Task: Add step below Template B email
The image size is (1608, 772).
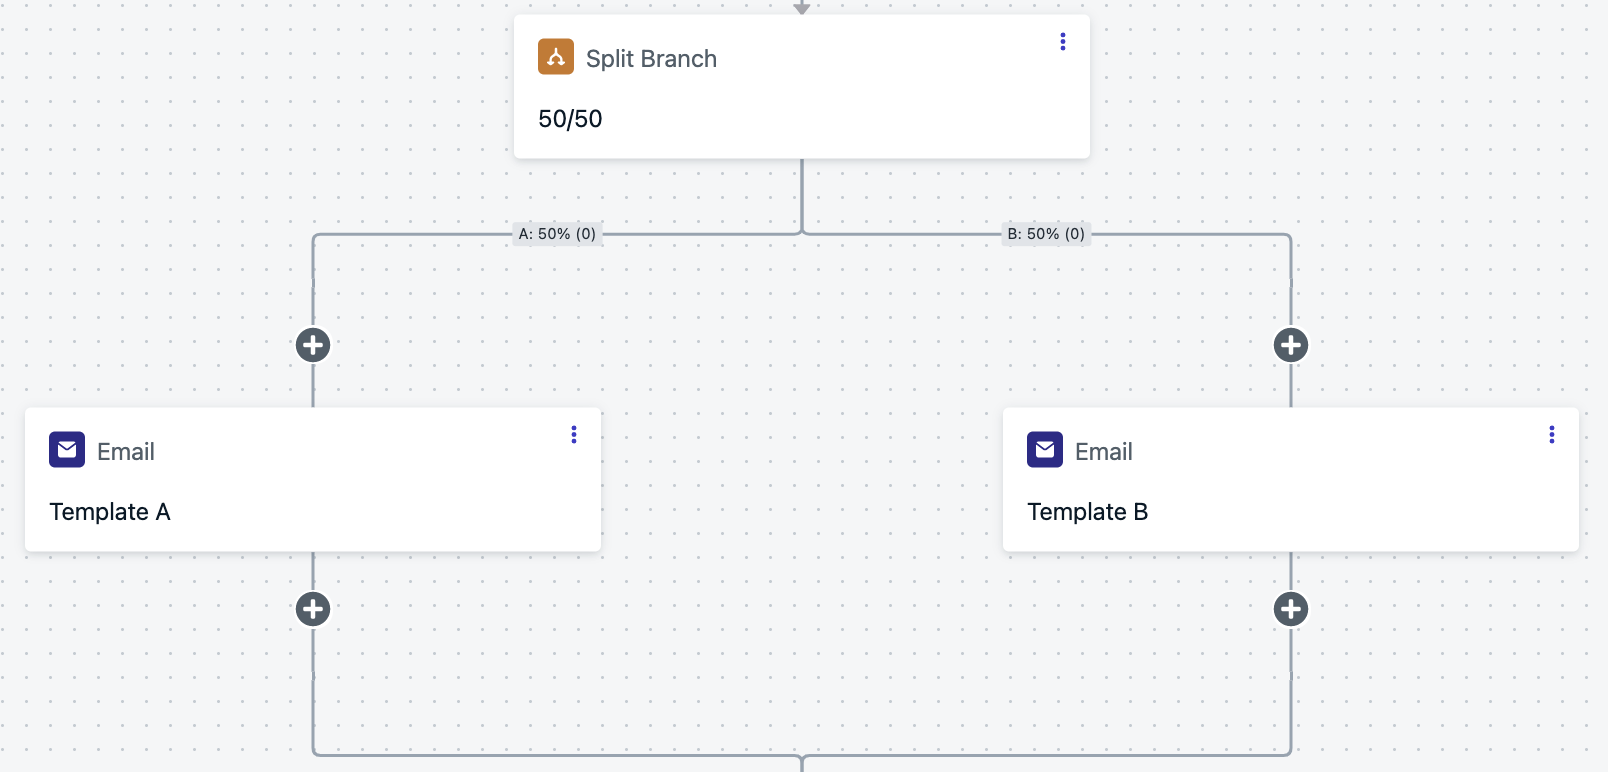Action: [1291, 609]
